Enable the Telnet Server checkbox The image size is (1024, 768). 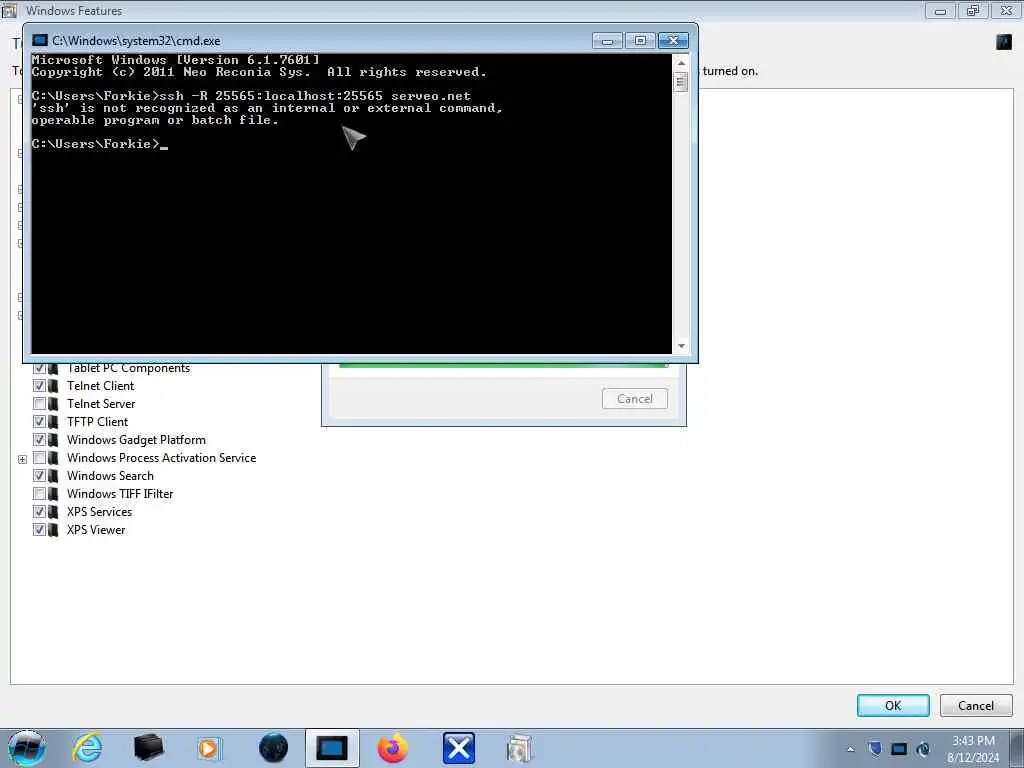[39, 404]
